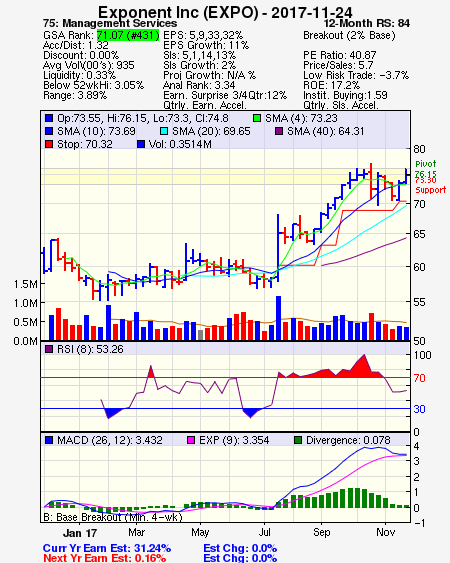Click 'Below 52wkHi: 3.05%' text

click(x=93, y=86)
